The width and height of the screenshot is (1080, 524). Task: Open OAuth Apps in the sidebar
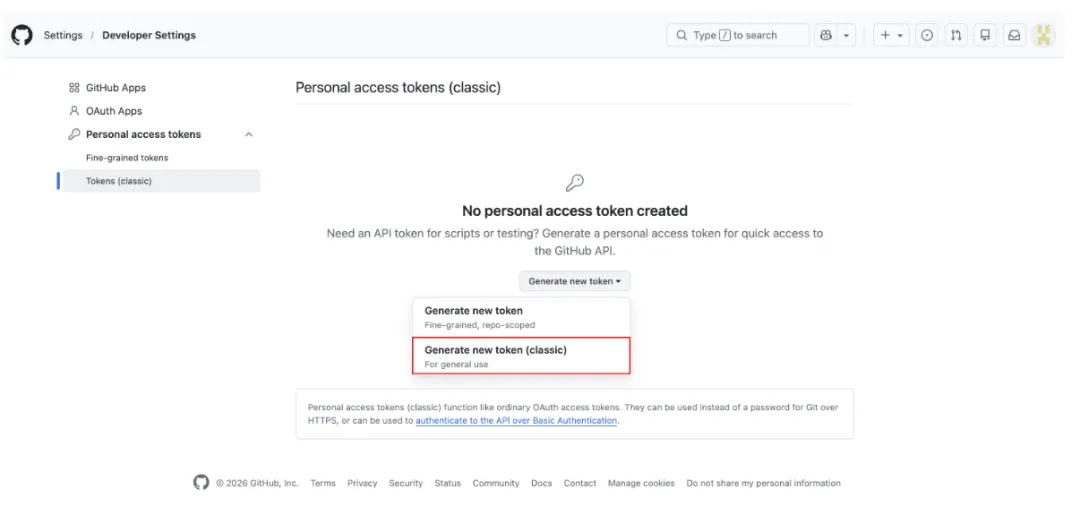[113, 111]
